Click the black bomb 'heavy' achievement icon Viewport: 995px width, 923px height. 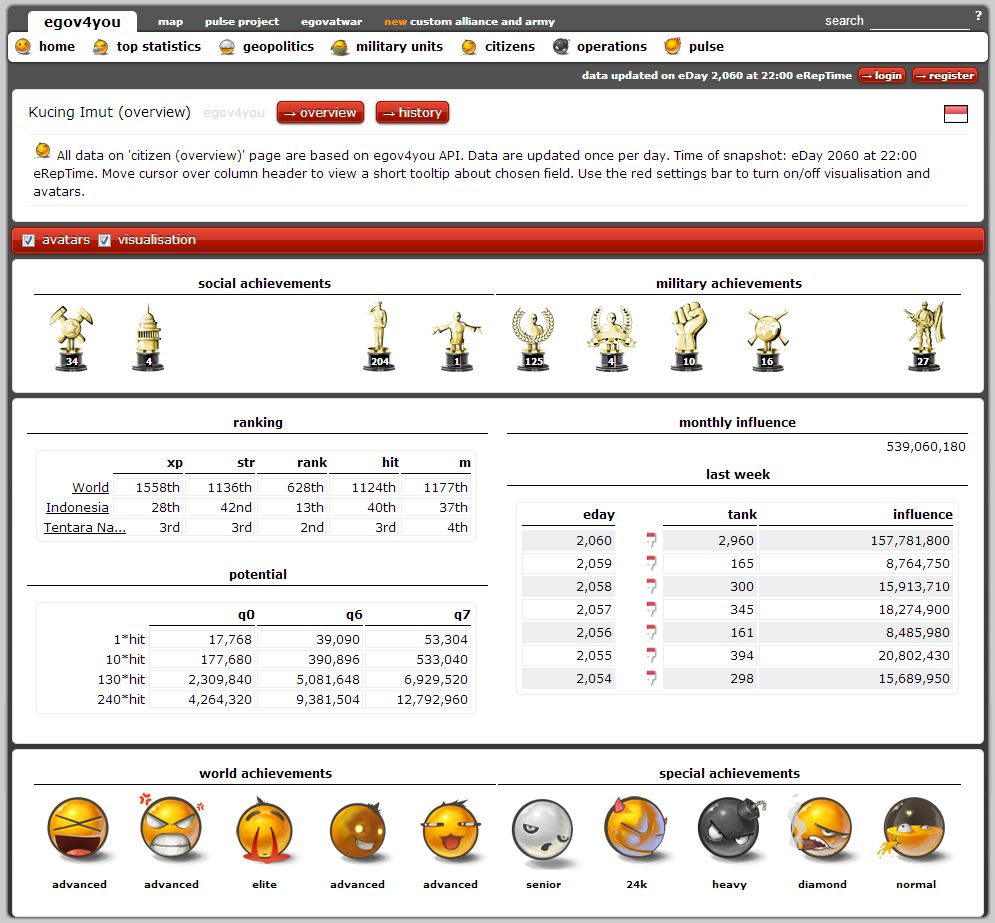click(729, 832)
